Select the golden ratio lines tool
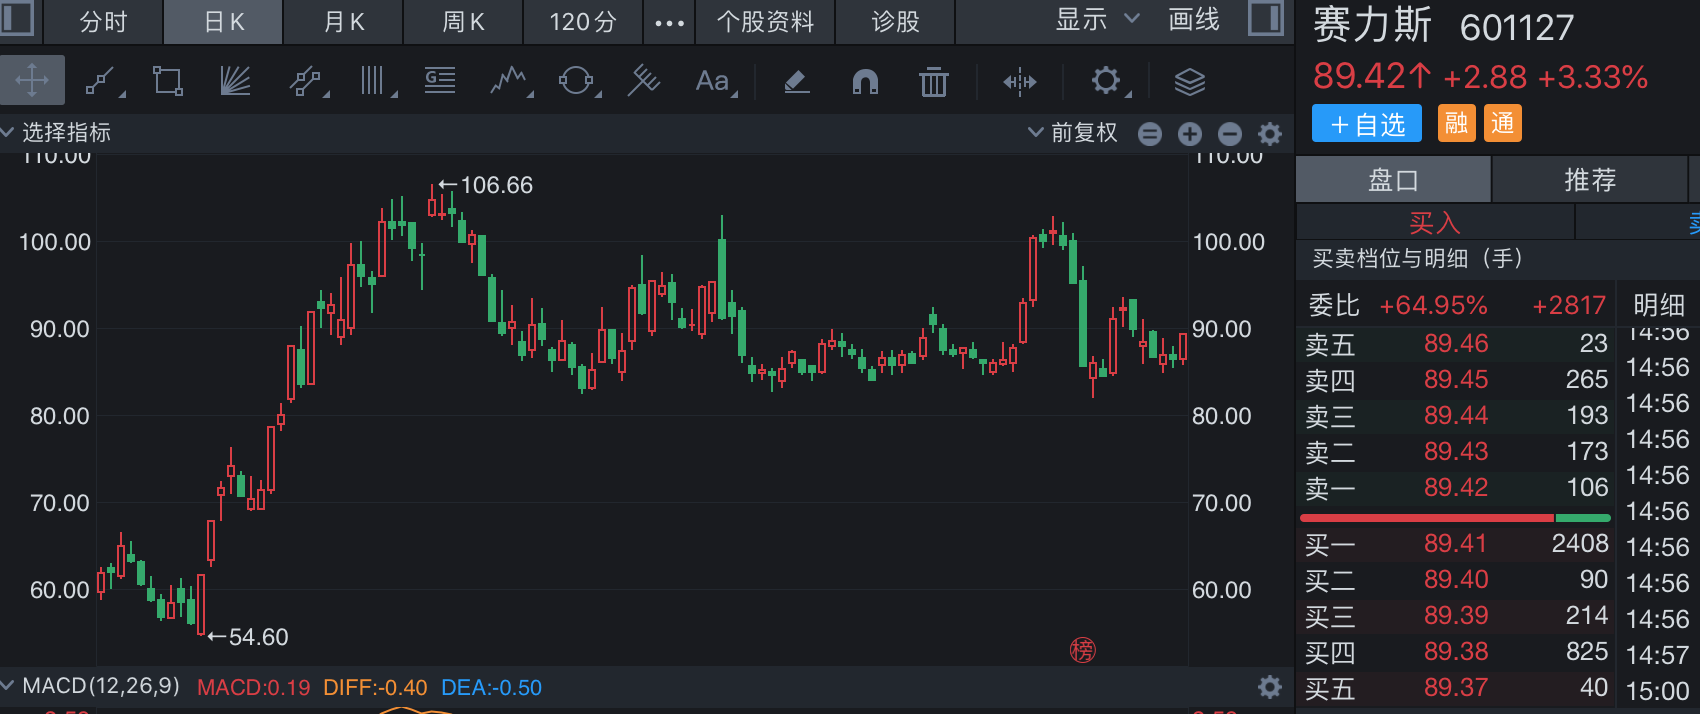The width and height of the screenshot is (1700, 714). point(440,81)
